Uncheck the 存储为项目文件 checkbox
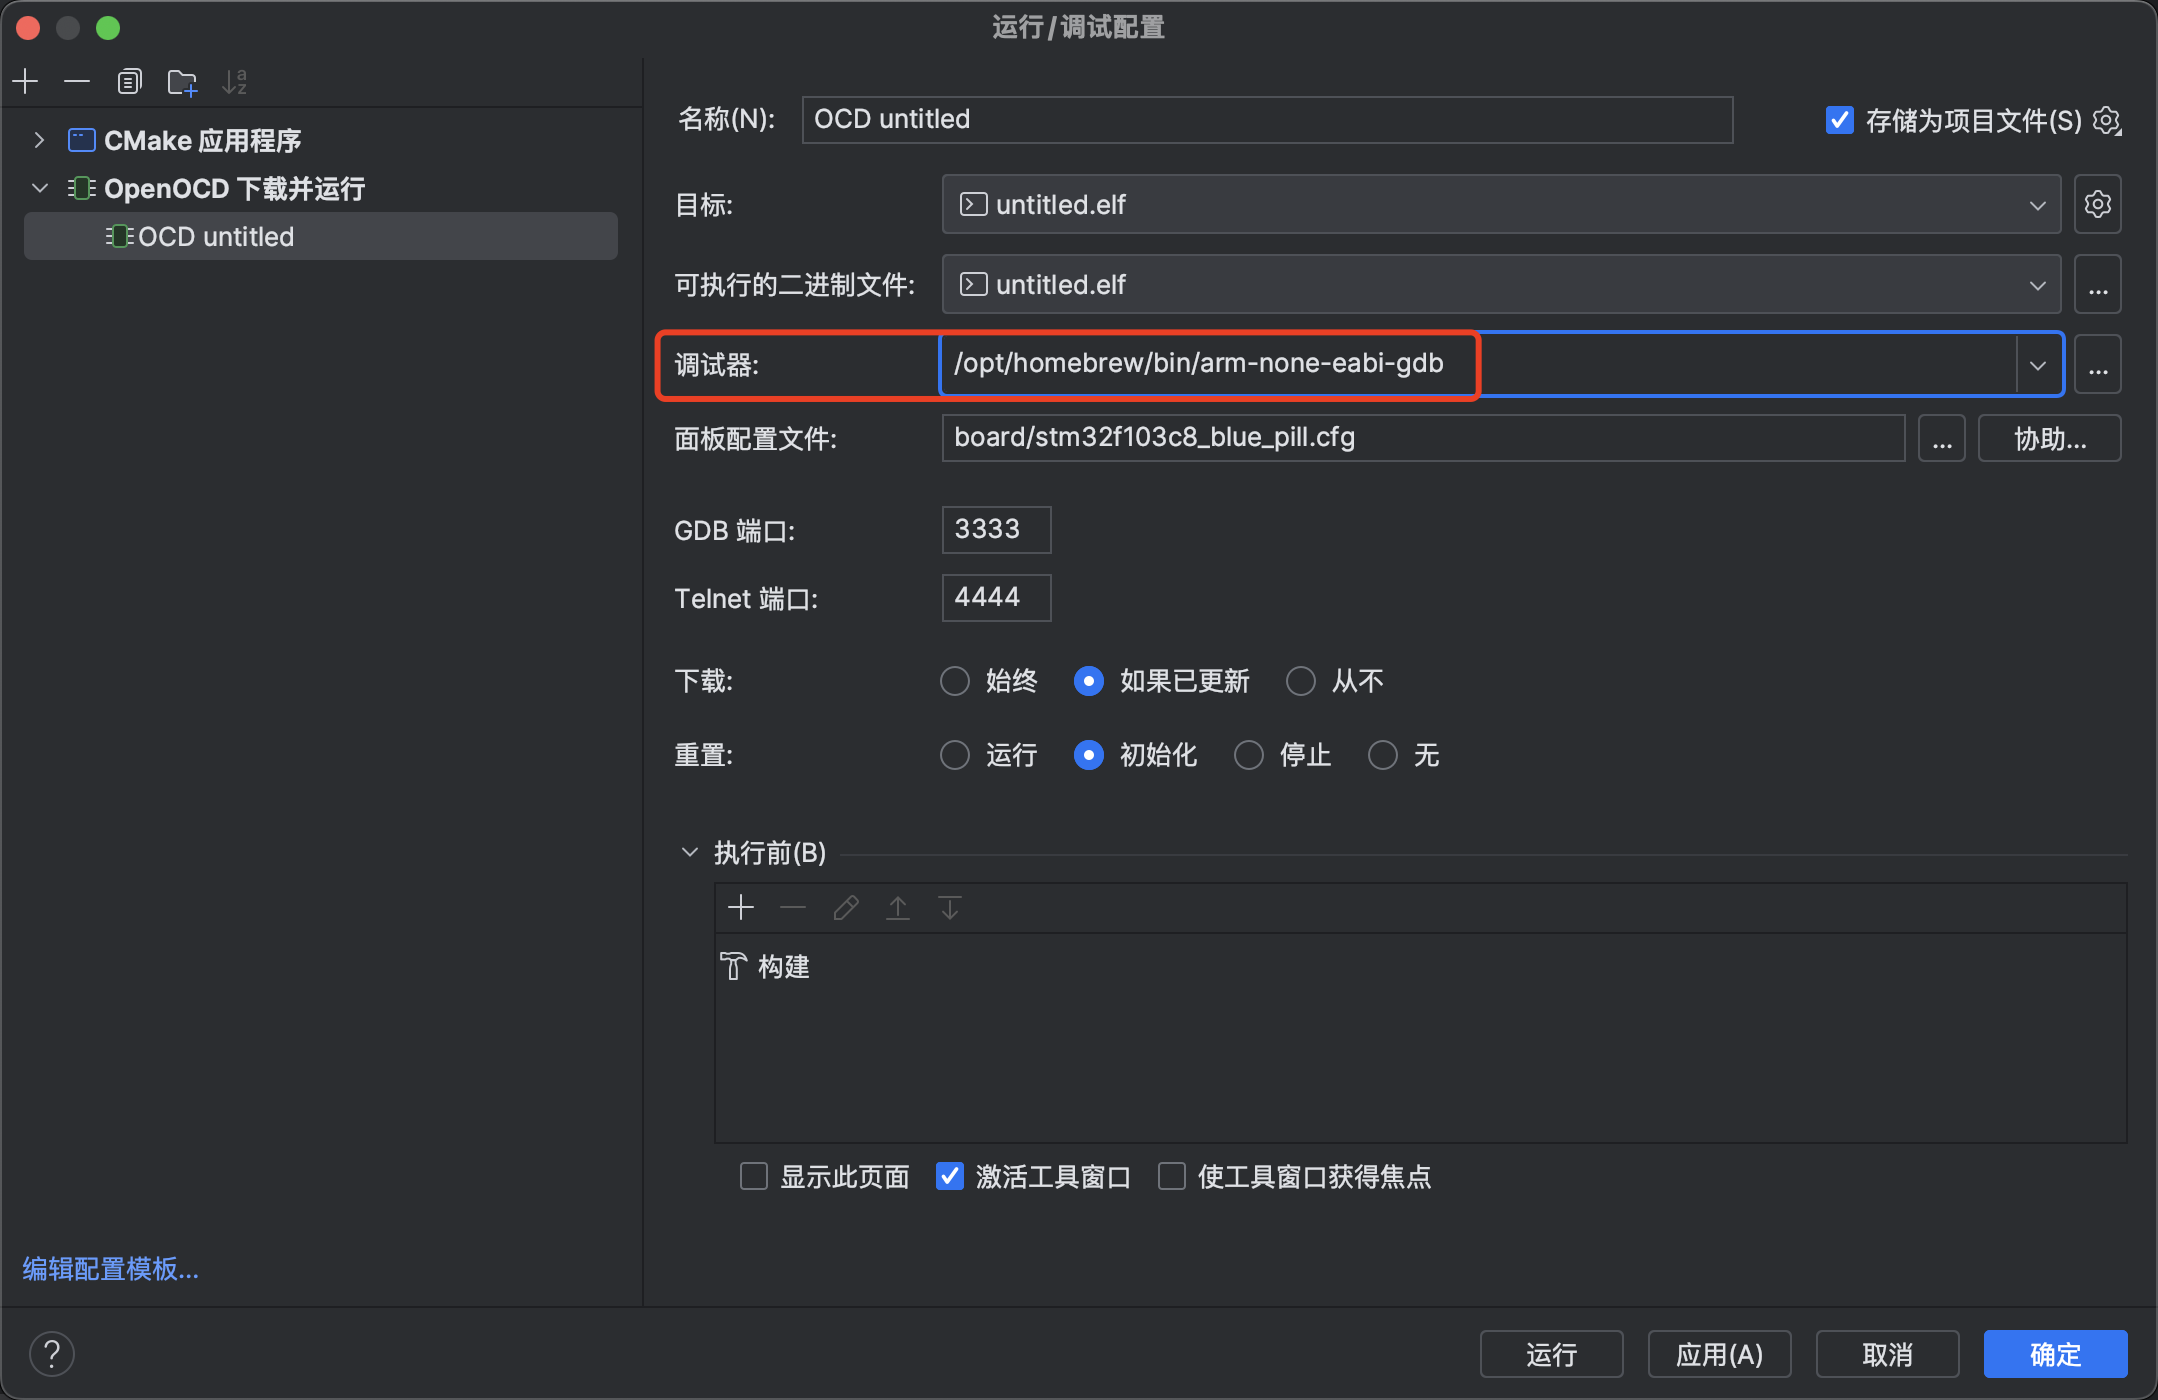The height and width of the screenshot is (1400, 2158). coord(1839,121)
